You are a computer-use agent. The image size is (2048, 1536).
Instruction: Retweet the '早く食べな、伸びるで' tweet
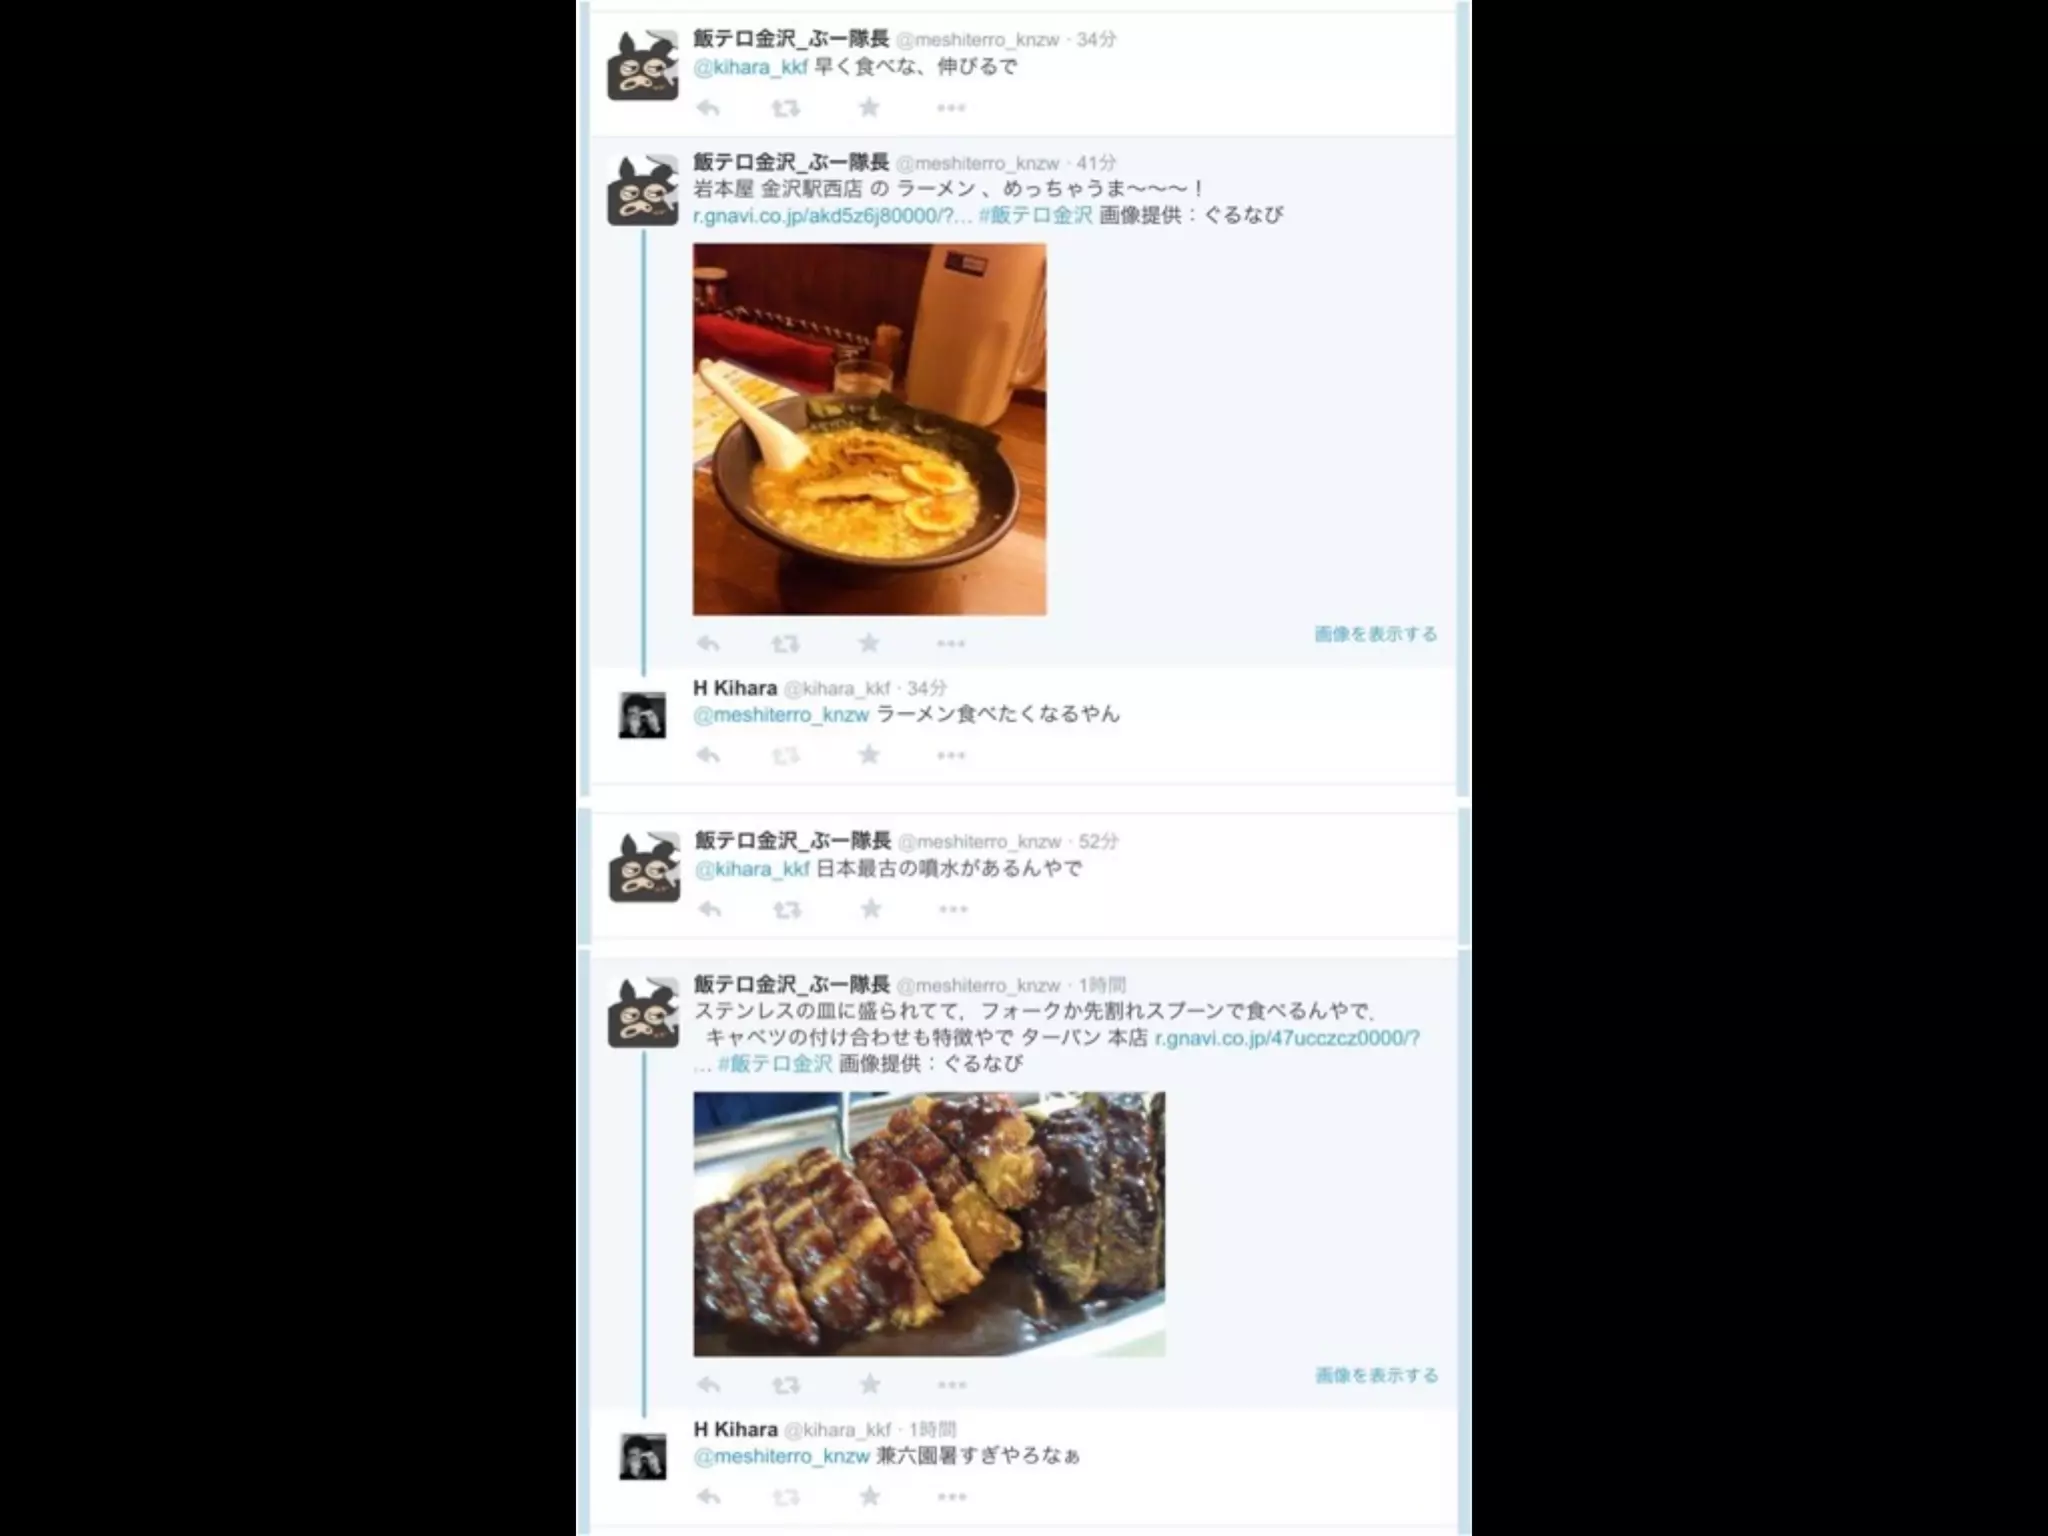tap(786, 108)
